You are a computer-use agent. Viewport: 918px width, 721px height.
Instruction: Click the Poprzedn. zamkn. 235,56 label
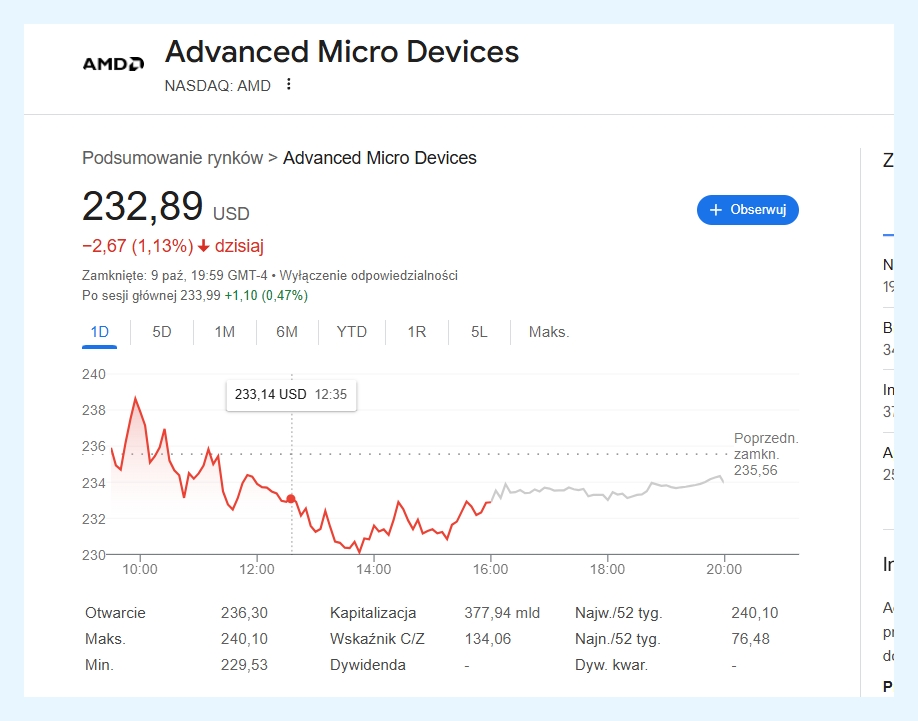point(765,454)
